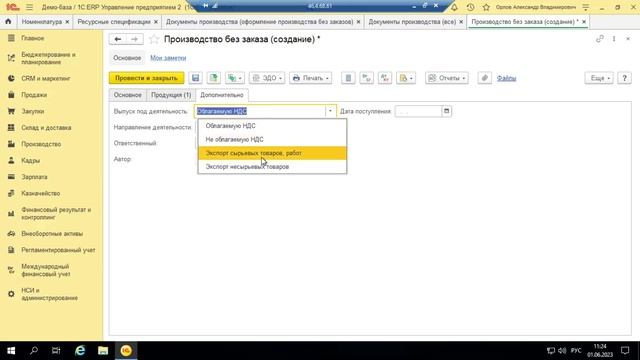The image size is (640, 360).
Task: Click the hamburger main menu icon
Action: (29, 7)
